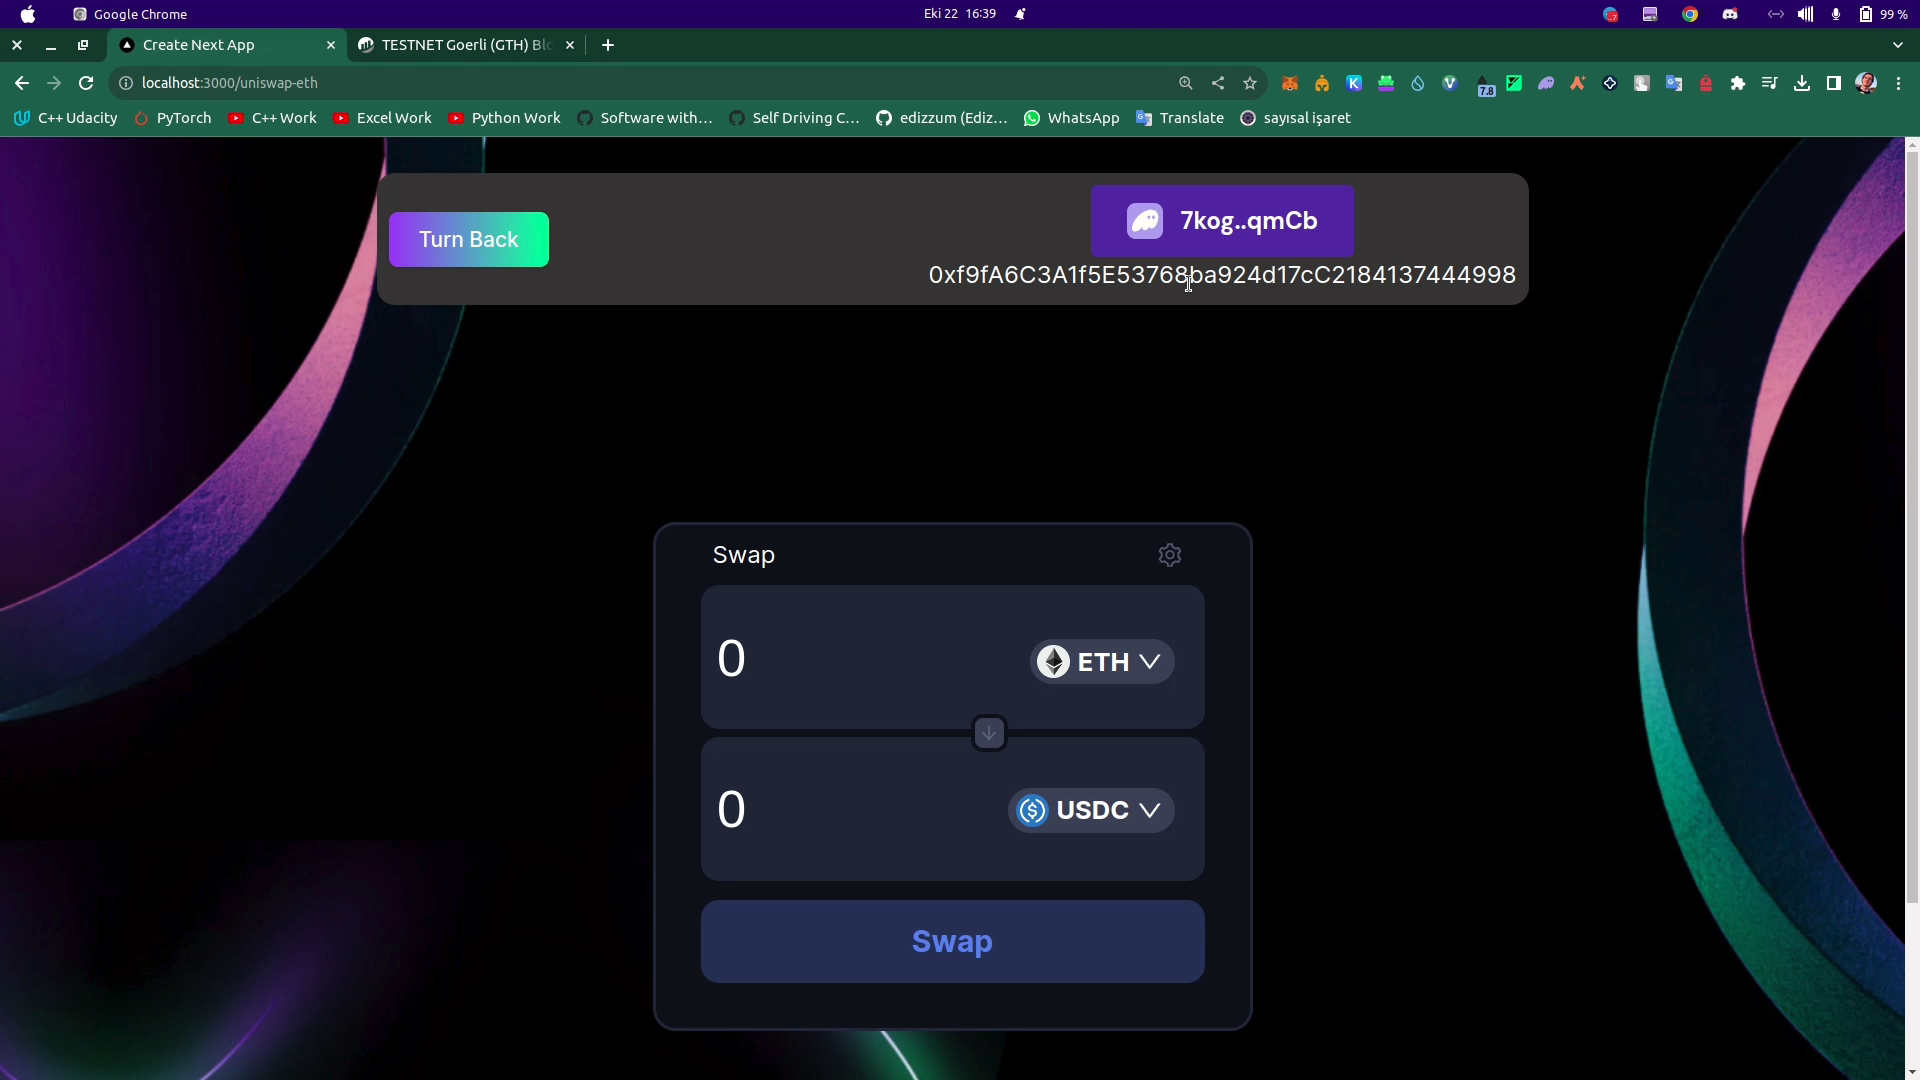1920x1080 pixels.
Task: Open Self Driving C... bookmark
Action: tap(795, 118)
